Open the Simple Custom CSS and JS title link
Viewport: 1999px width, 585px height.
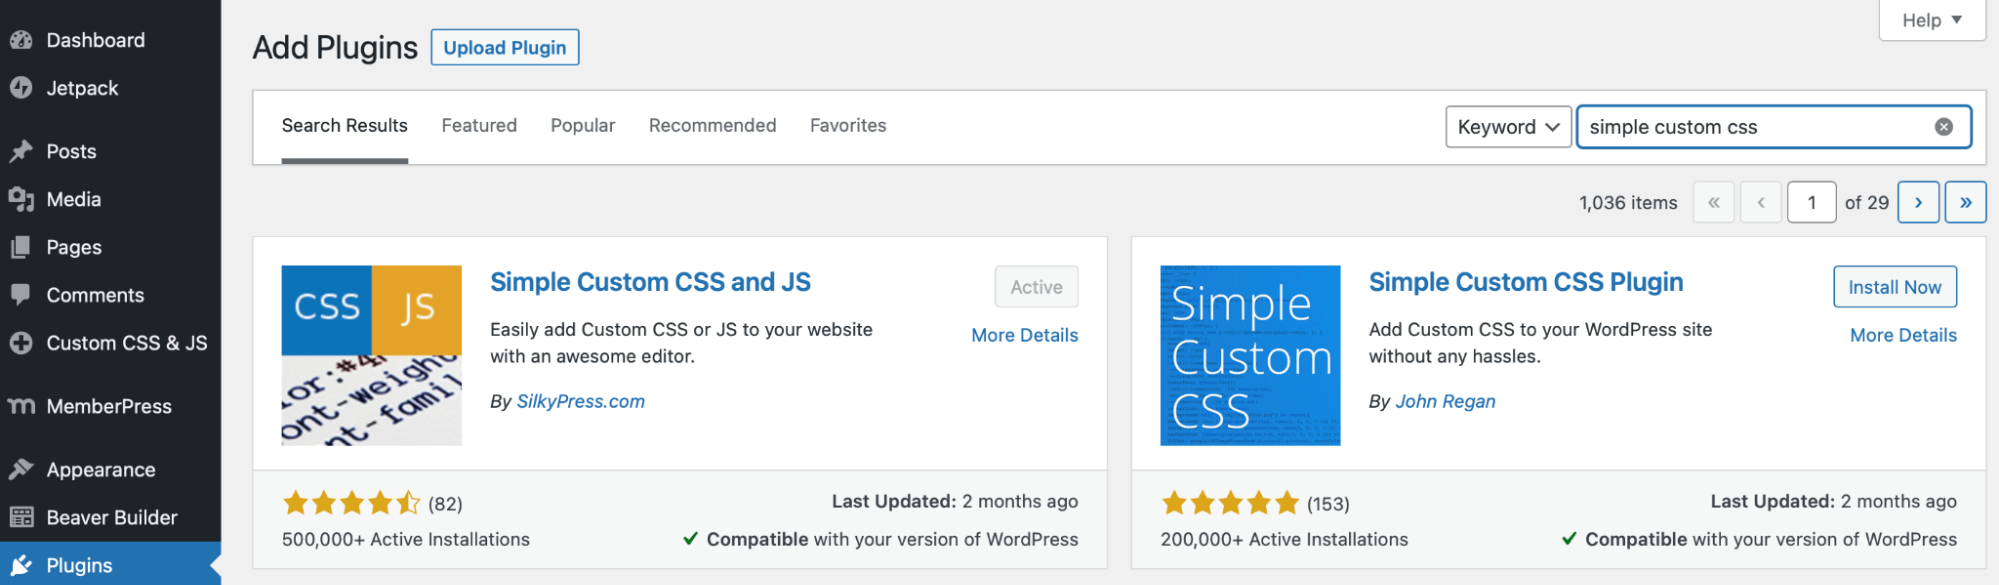(x=650, y=282)
